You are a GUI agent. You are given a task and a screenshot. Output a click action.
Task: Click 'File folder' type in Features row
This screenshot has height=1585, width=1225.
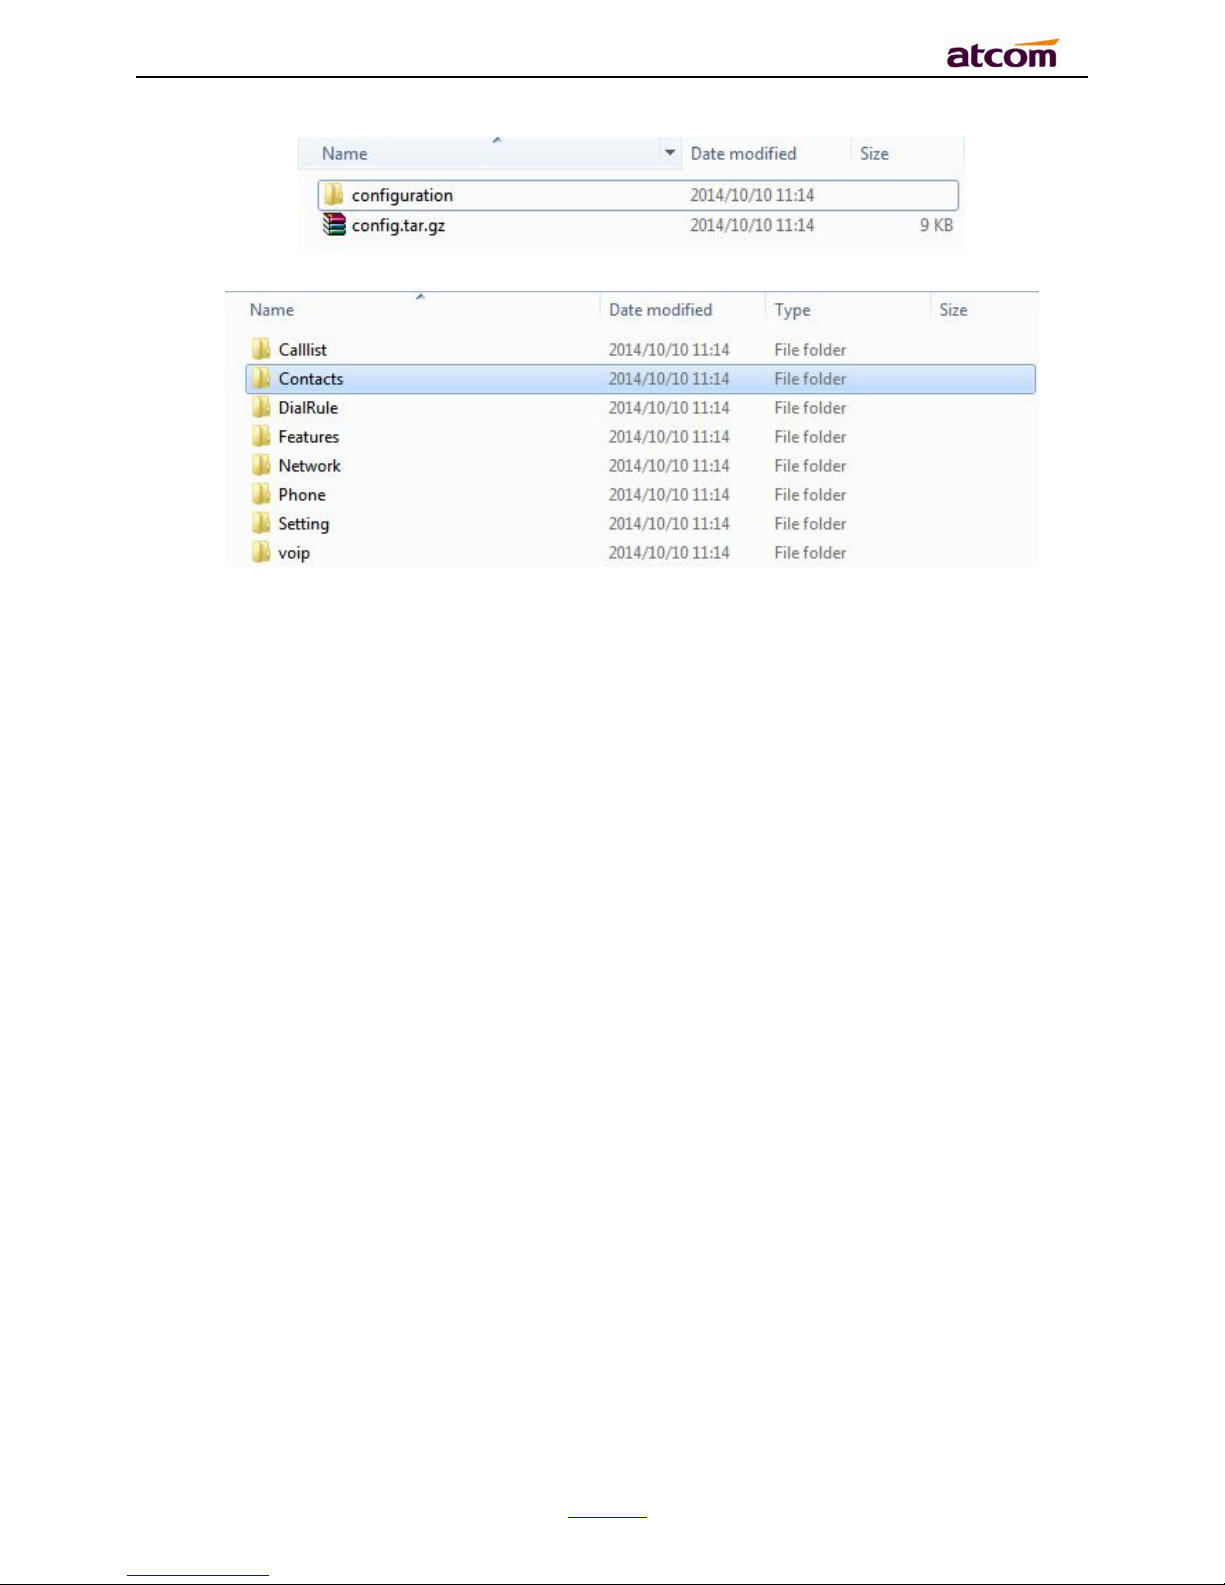tap(810, 436)
